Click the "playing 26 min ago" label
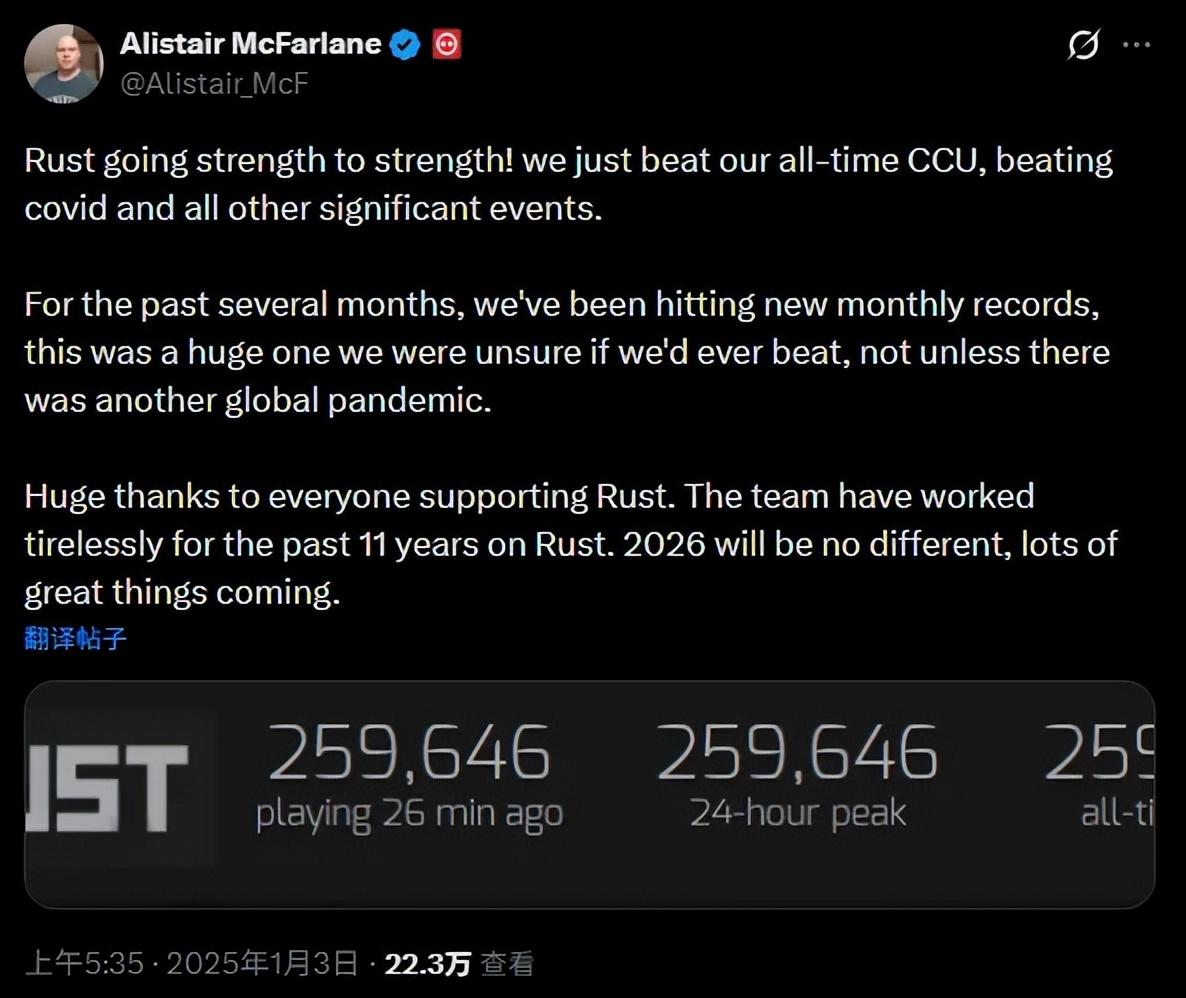The width and height of the screenshot is (1186, 998). [409, 813]
